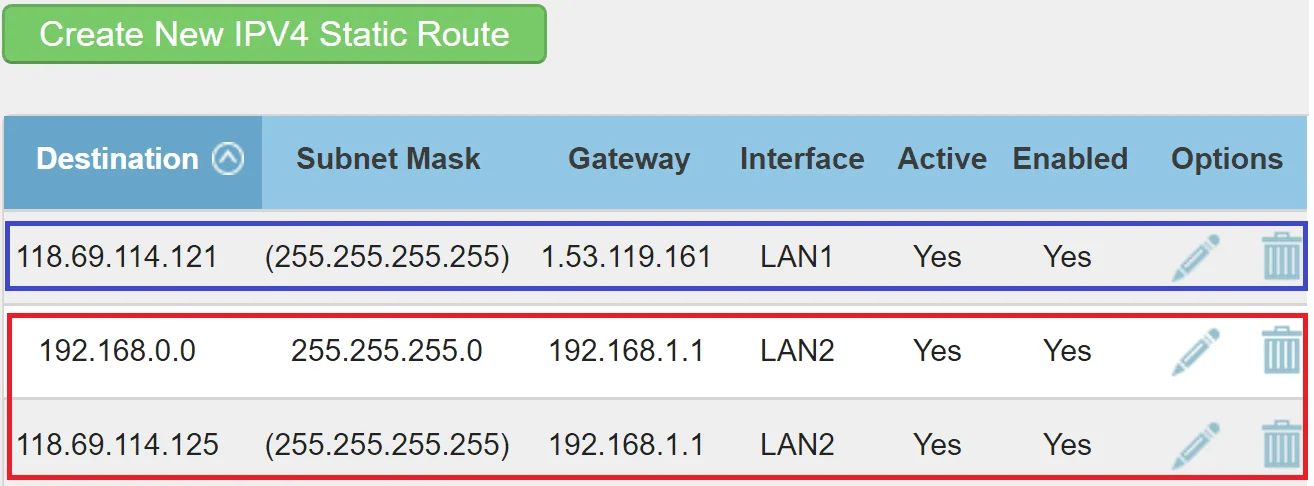Delete the 118.69.114.125 route with trash icon
Viewport: 1314px width, 486px height.
[1281, 444]
